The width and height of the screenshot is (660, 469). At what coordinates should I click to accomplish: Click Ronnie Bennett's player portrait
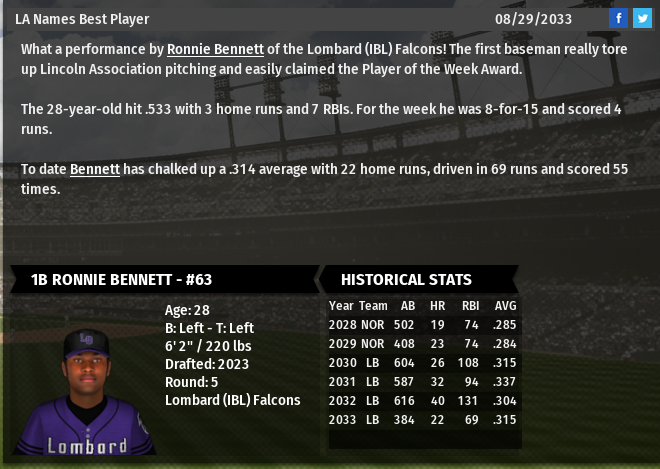tap(85, 392)
